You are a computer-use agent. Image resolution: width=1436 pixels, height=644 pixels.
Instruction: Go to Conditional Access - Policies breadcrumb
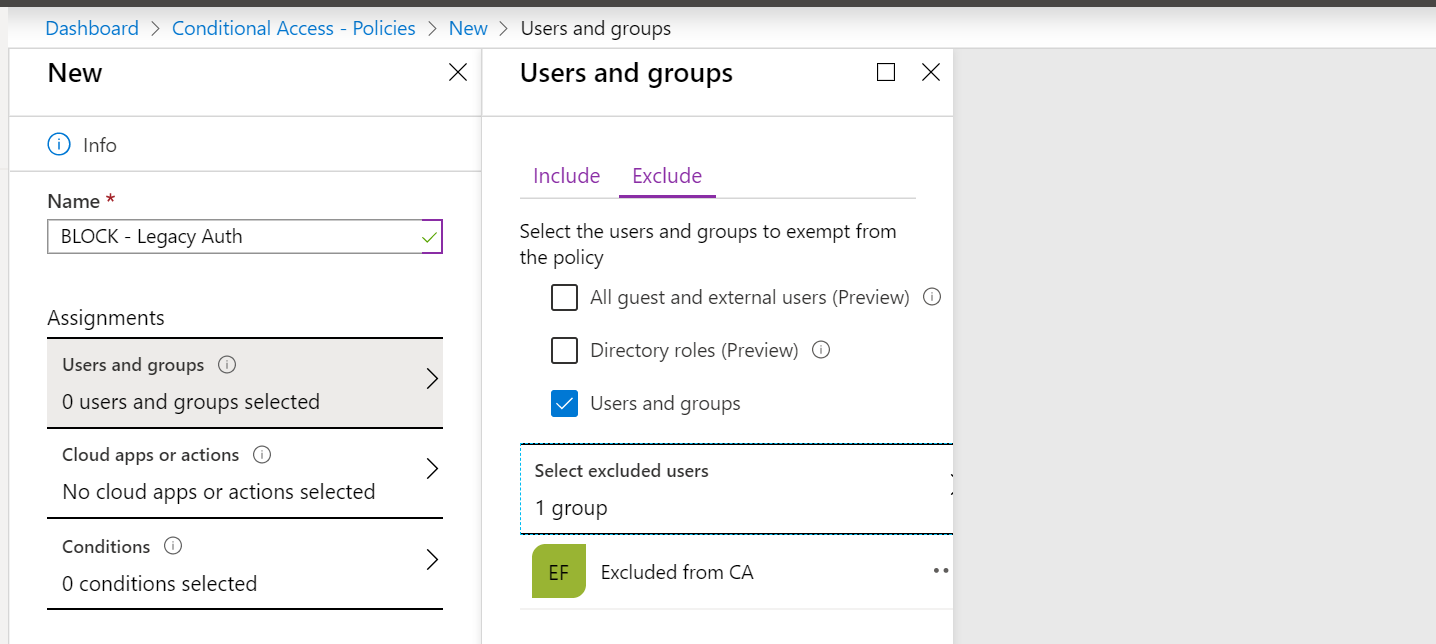click(294, 28)
